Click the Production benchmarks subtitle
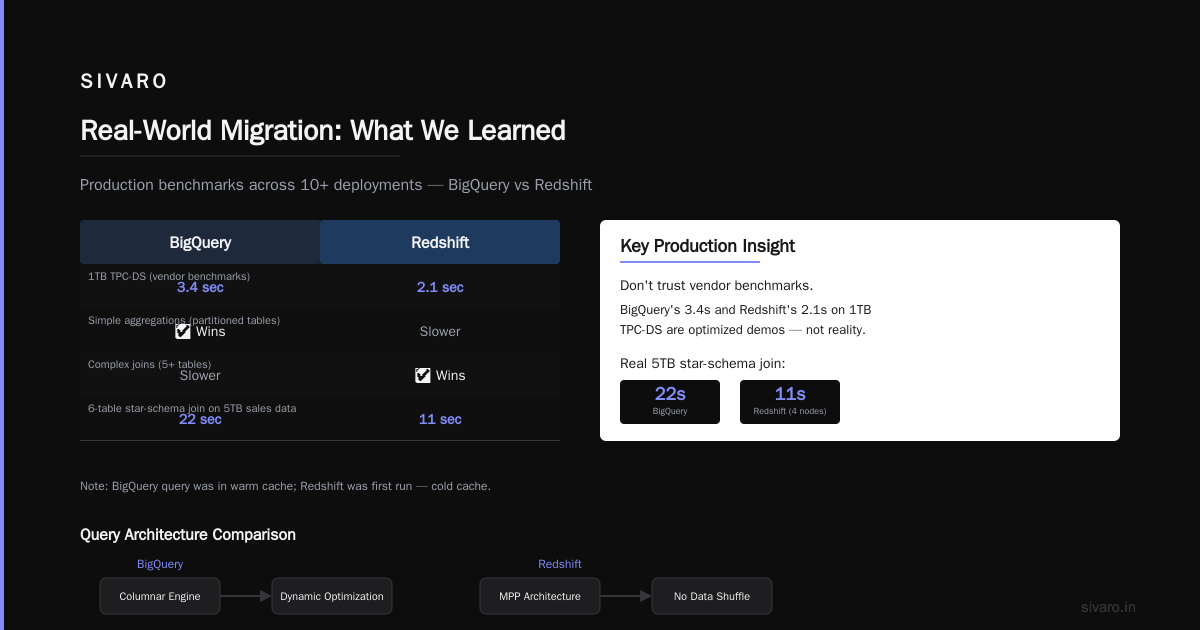1200x630 pixels. 336,185
